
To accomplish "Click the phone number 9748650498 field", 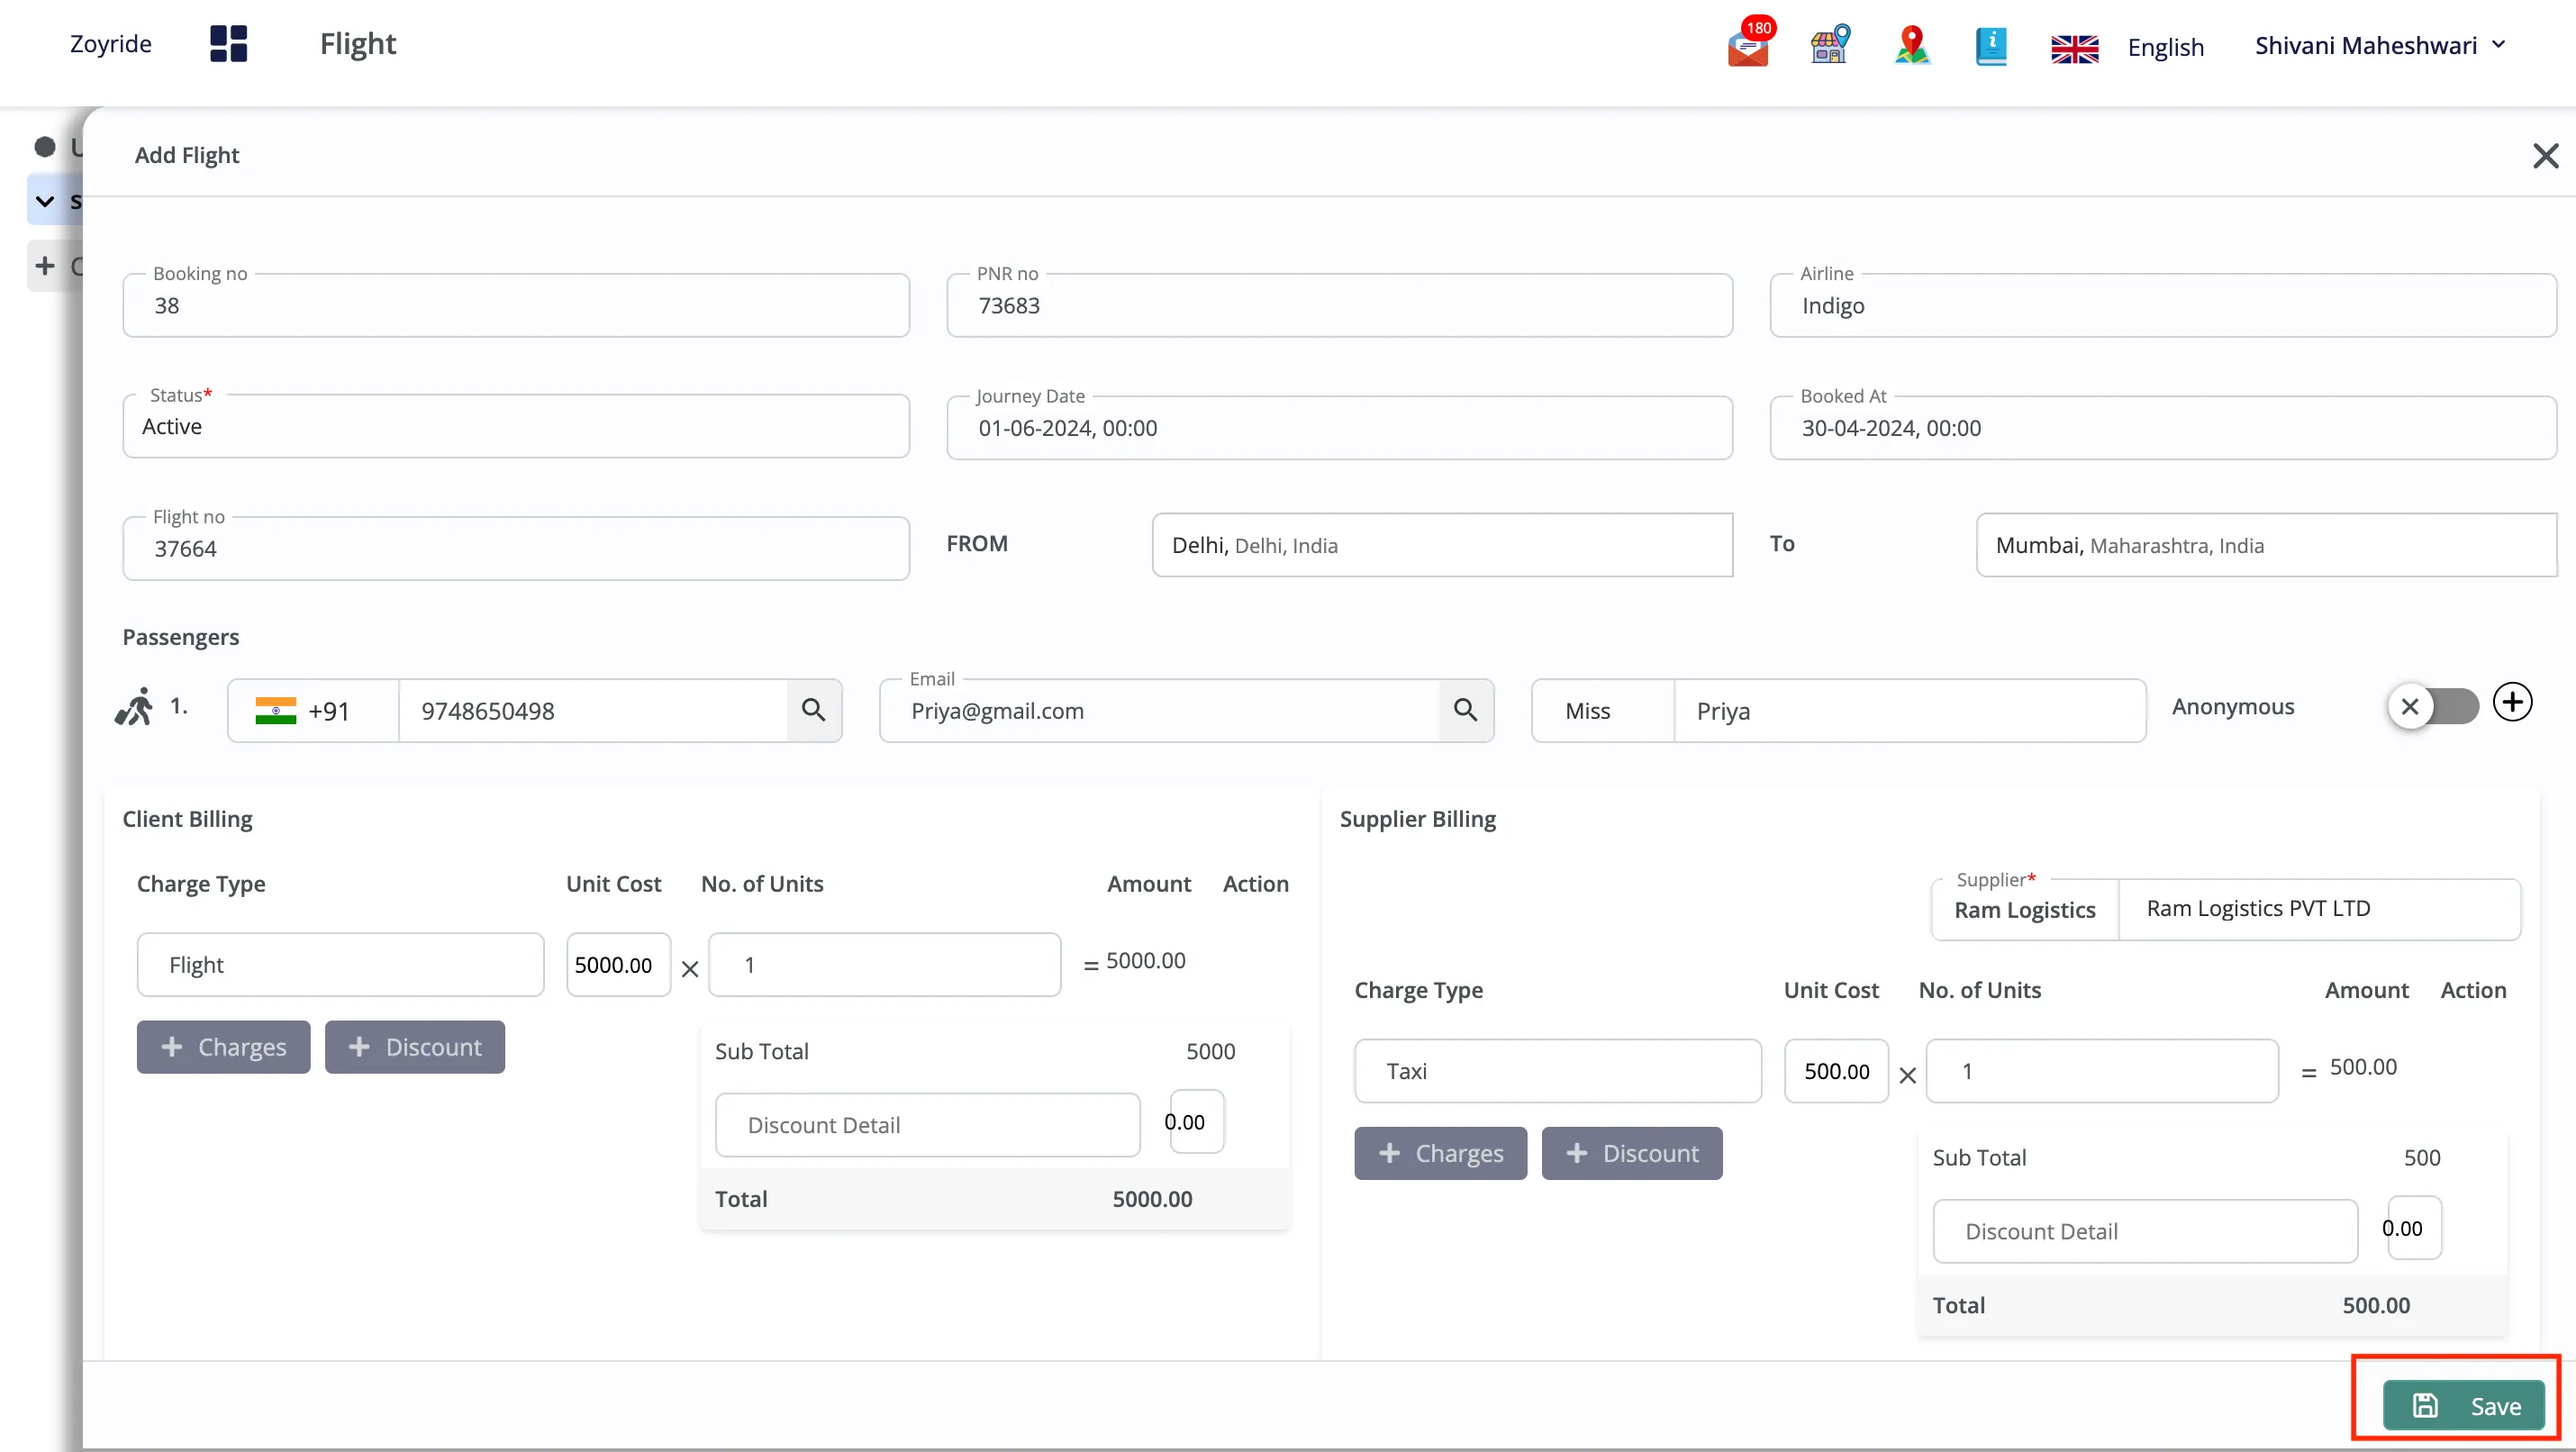I will [593, 710].
